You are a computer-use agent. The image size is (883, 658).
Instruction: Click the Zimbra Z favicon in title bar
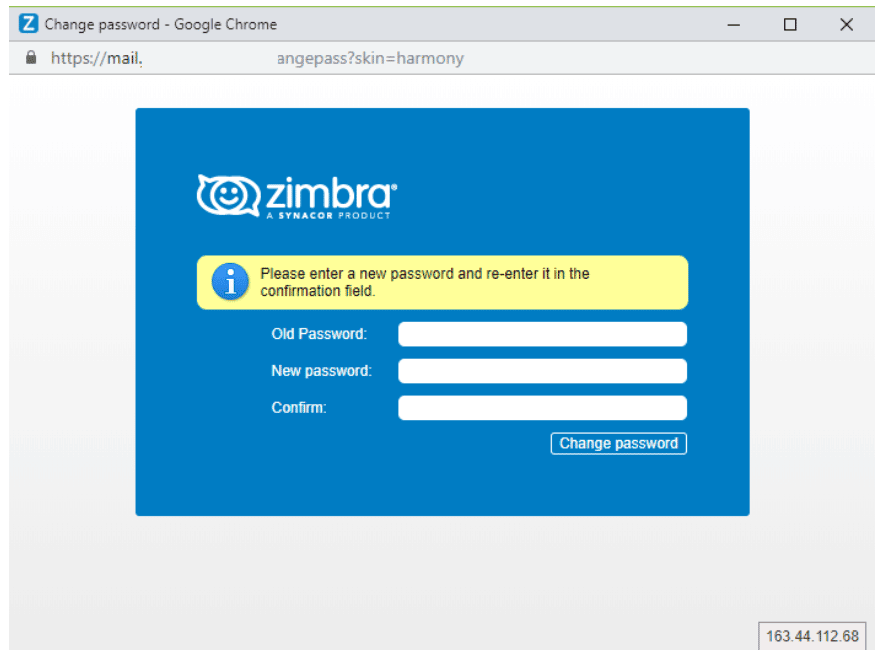(28, 24)
